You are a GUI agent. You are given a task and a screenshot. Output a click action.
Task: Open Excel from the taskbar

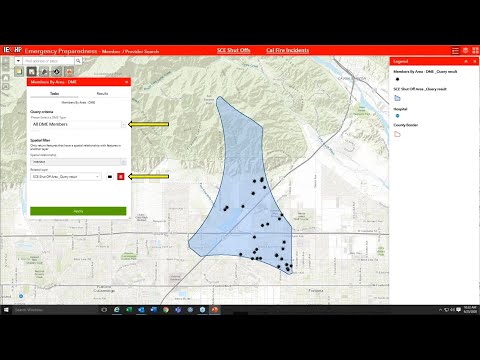click(x=129, y=310)
